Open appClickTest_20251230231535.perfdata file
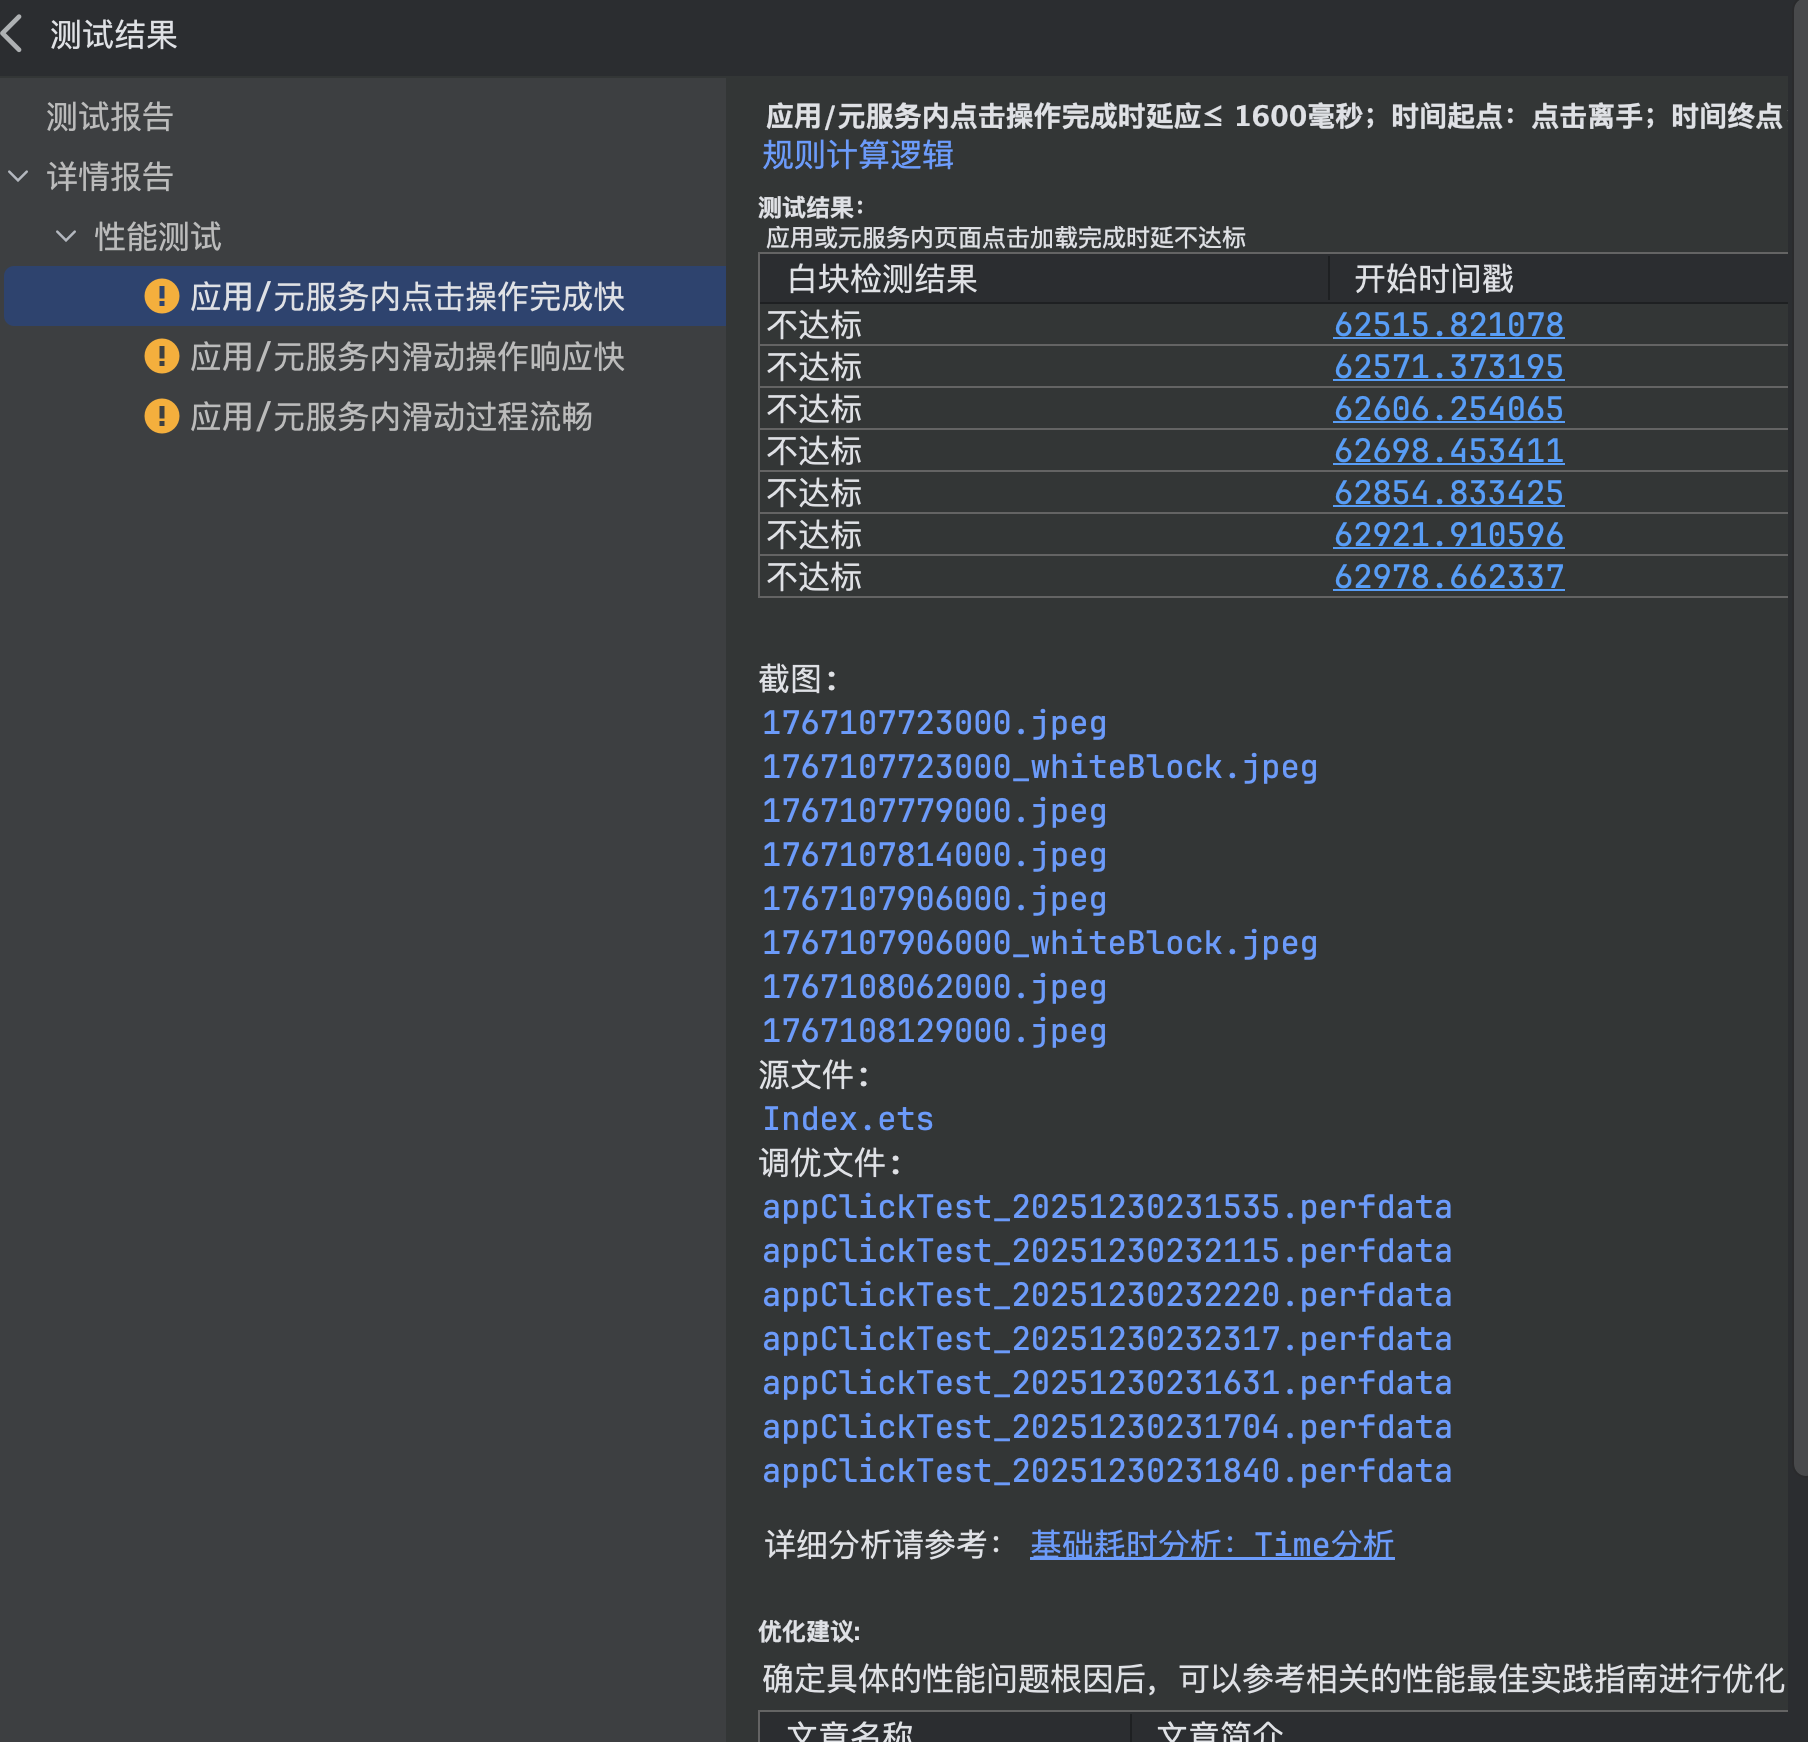Viewport: 1808px width, 1742px height. (x=1107, y=1207)
